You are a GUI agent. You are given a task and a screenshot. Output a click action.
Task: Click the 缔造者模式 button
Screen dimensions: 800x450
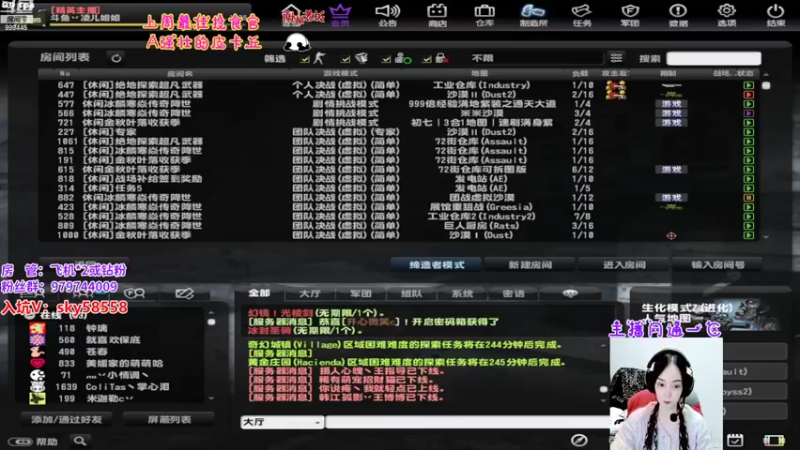coord(437,265)
